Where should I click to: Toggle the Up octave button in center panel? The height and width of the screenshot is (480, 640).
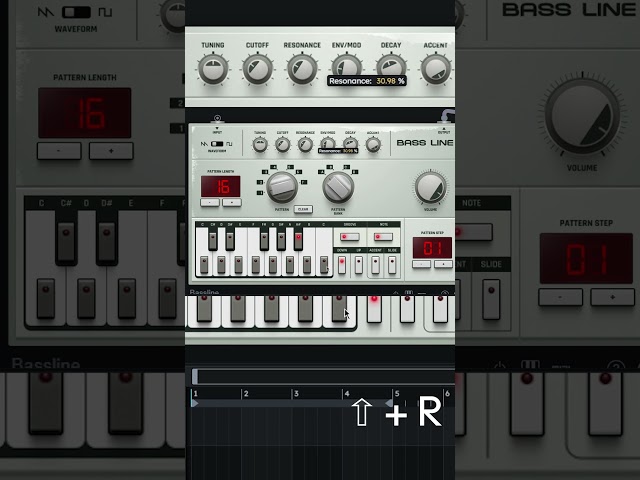click(358, 265)
